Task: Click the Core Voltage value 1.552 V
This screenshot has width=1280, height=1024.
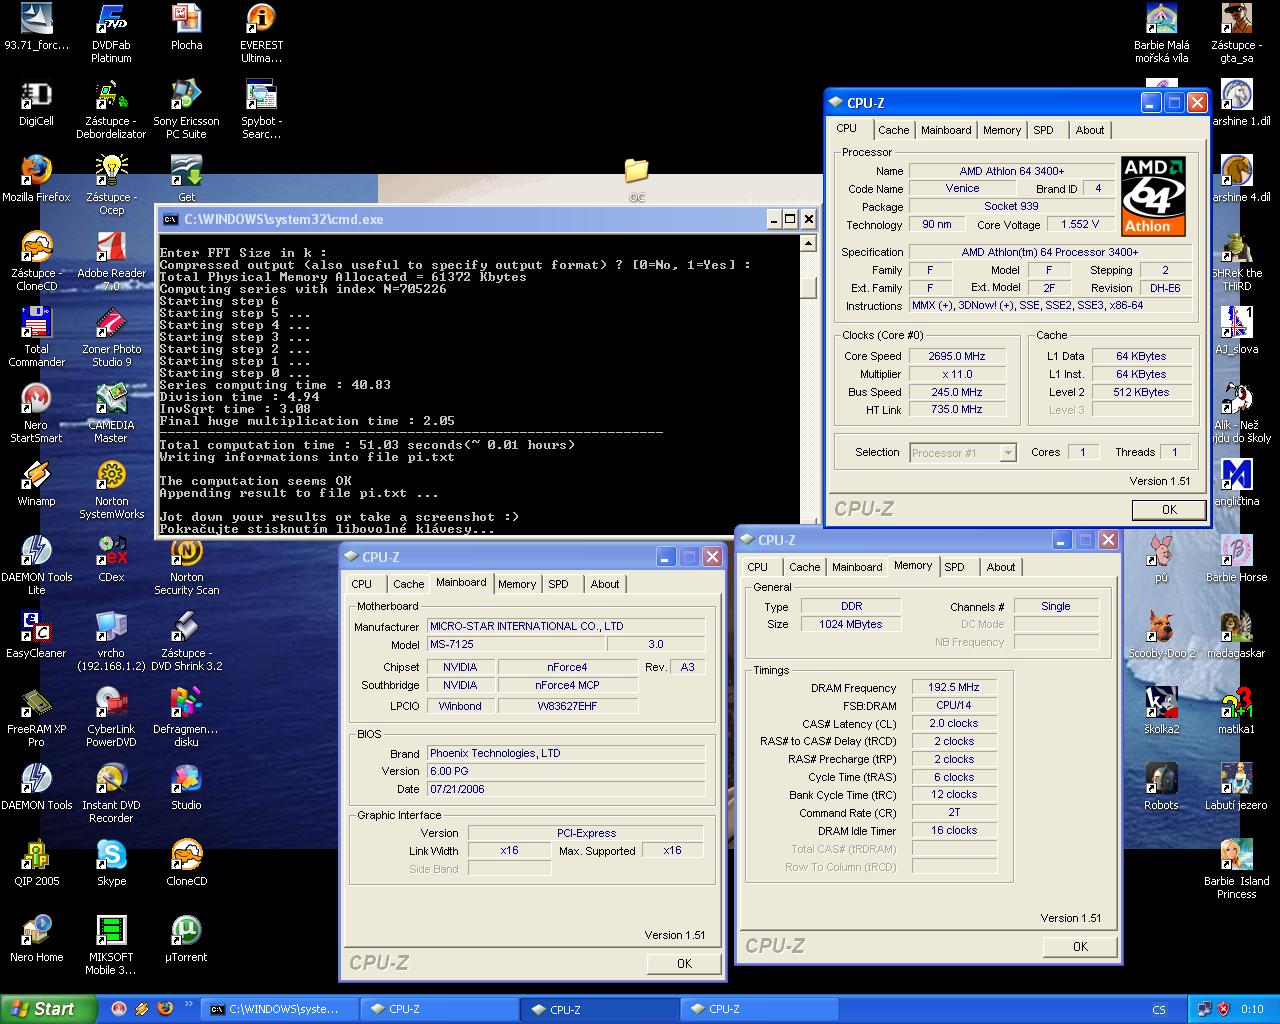Action: (x=1080, y=225)
